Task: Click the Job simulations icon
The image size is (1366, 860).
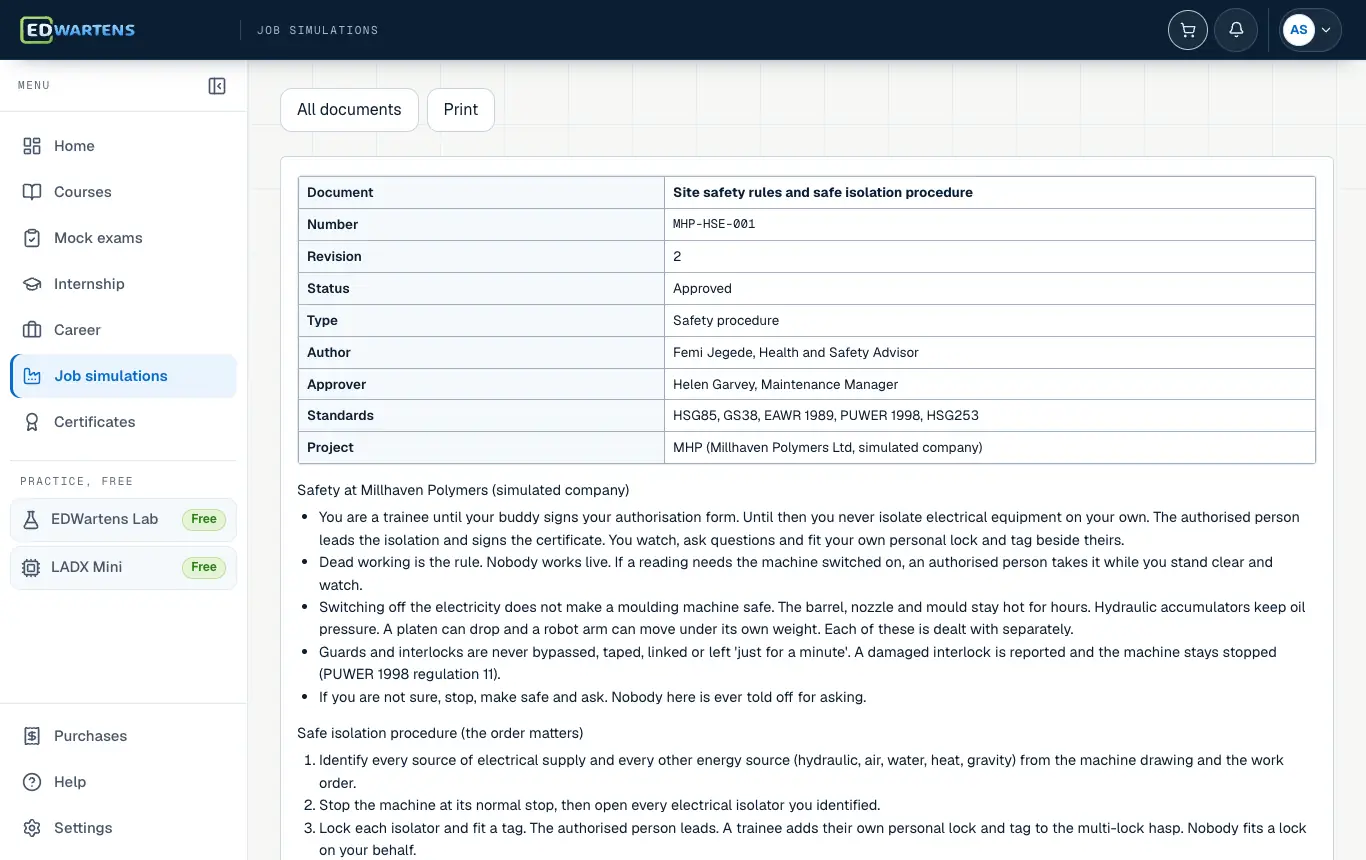Action: (32, 376)
